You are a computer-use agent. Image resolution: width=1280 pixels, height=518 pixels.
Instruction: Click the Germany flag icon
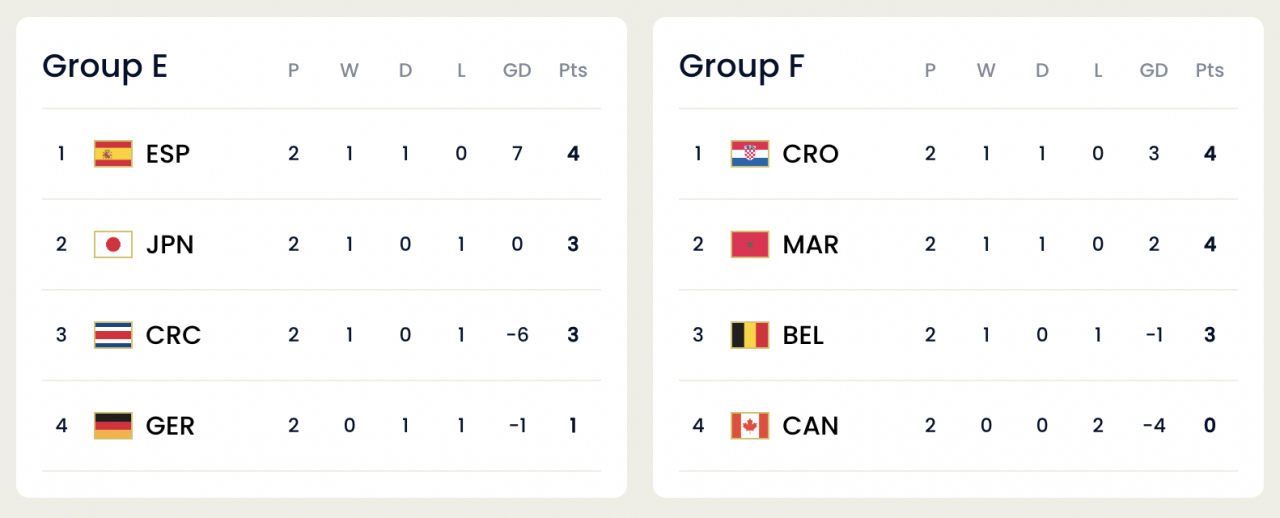[x=113, y=426]
